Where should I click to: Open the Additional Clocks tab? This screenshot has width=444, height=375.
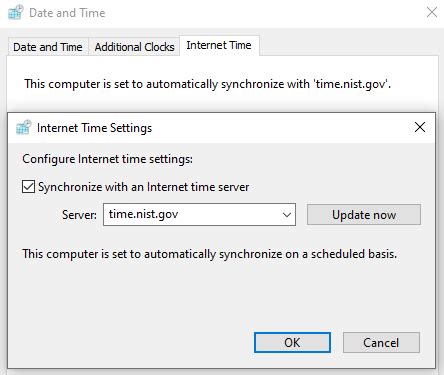tap(134, 47)
